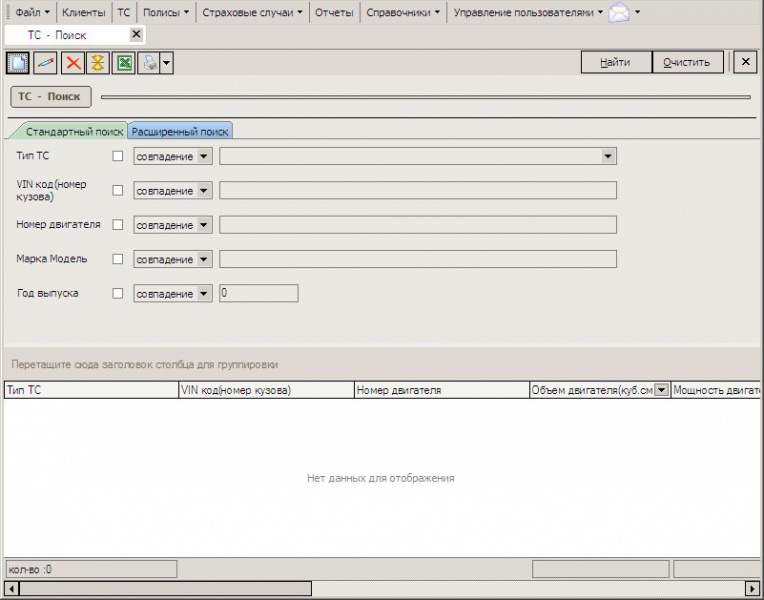Click the horizontal scrollbar right arrow
Screen dimensions: 764x600
(753, 588)
